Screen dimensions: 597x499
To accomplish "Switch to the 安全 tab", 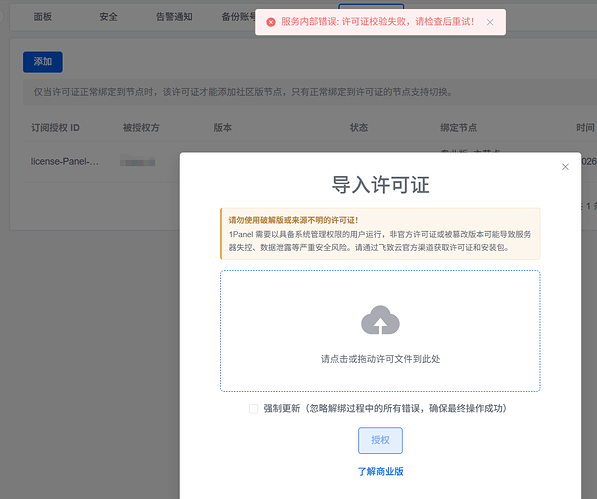I will [x=108, y=17].
